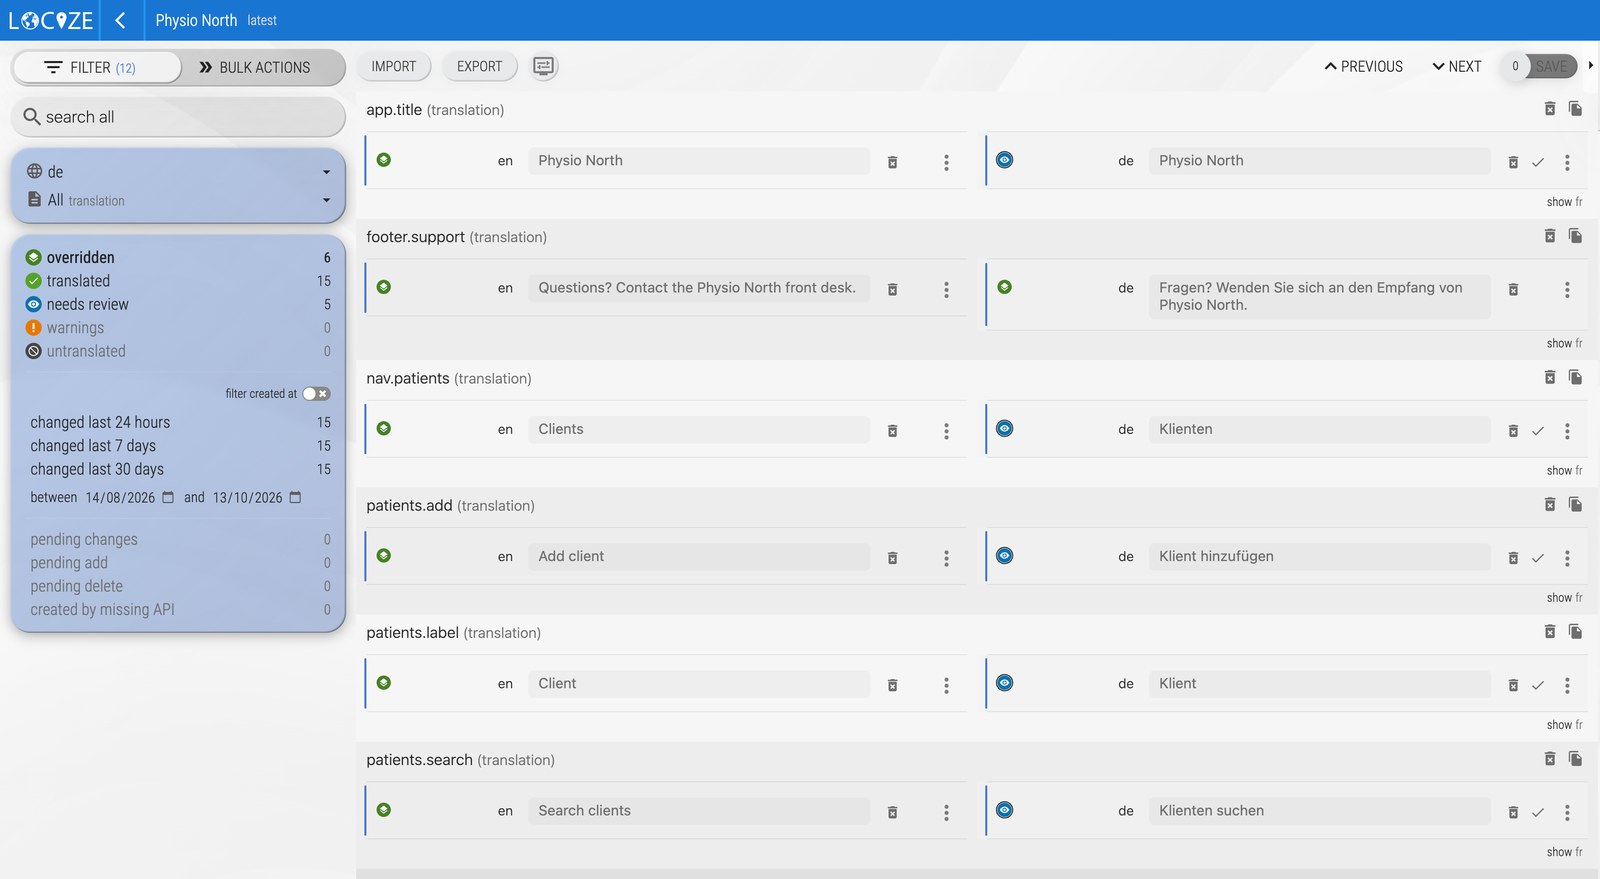
Task: Select the FILTER (12) tab
Action: tap(96, 67)
